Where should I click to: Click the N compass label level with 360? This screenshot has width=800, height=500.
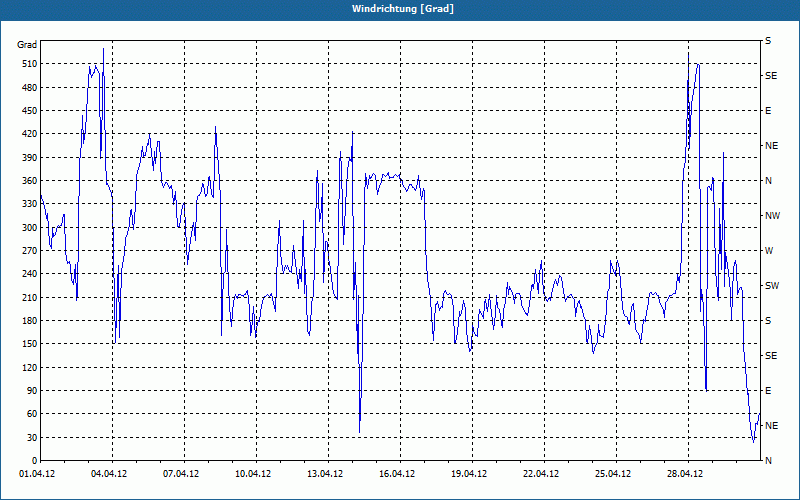[x=769, y=181]
